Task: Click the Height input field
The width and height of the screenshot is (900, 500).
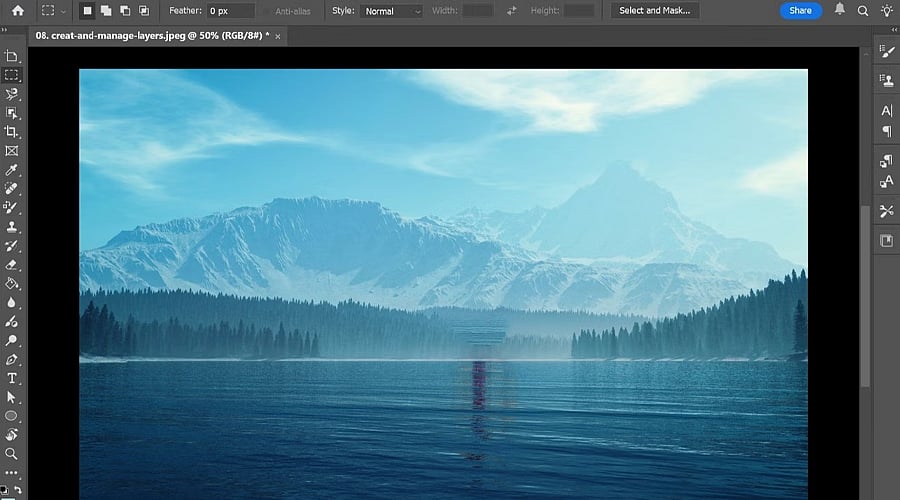Action: pos(579,11)
